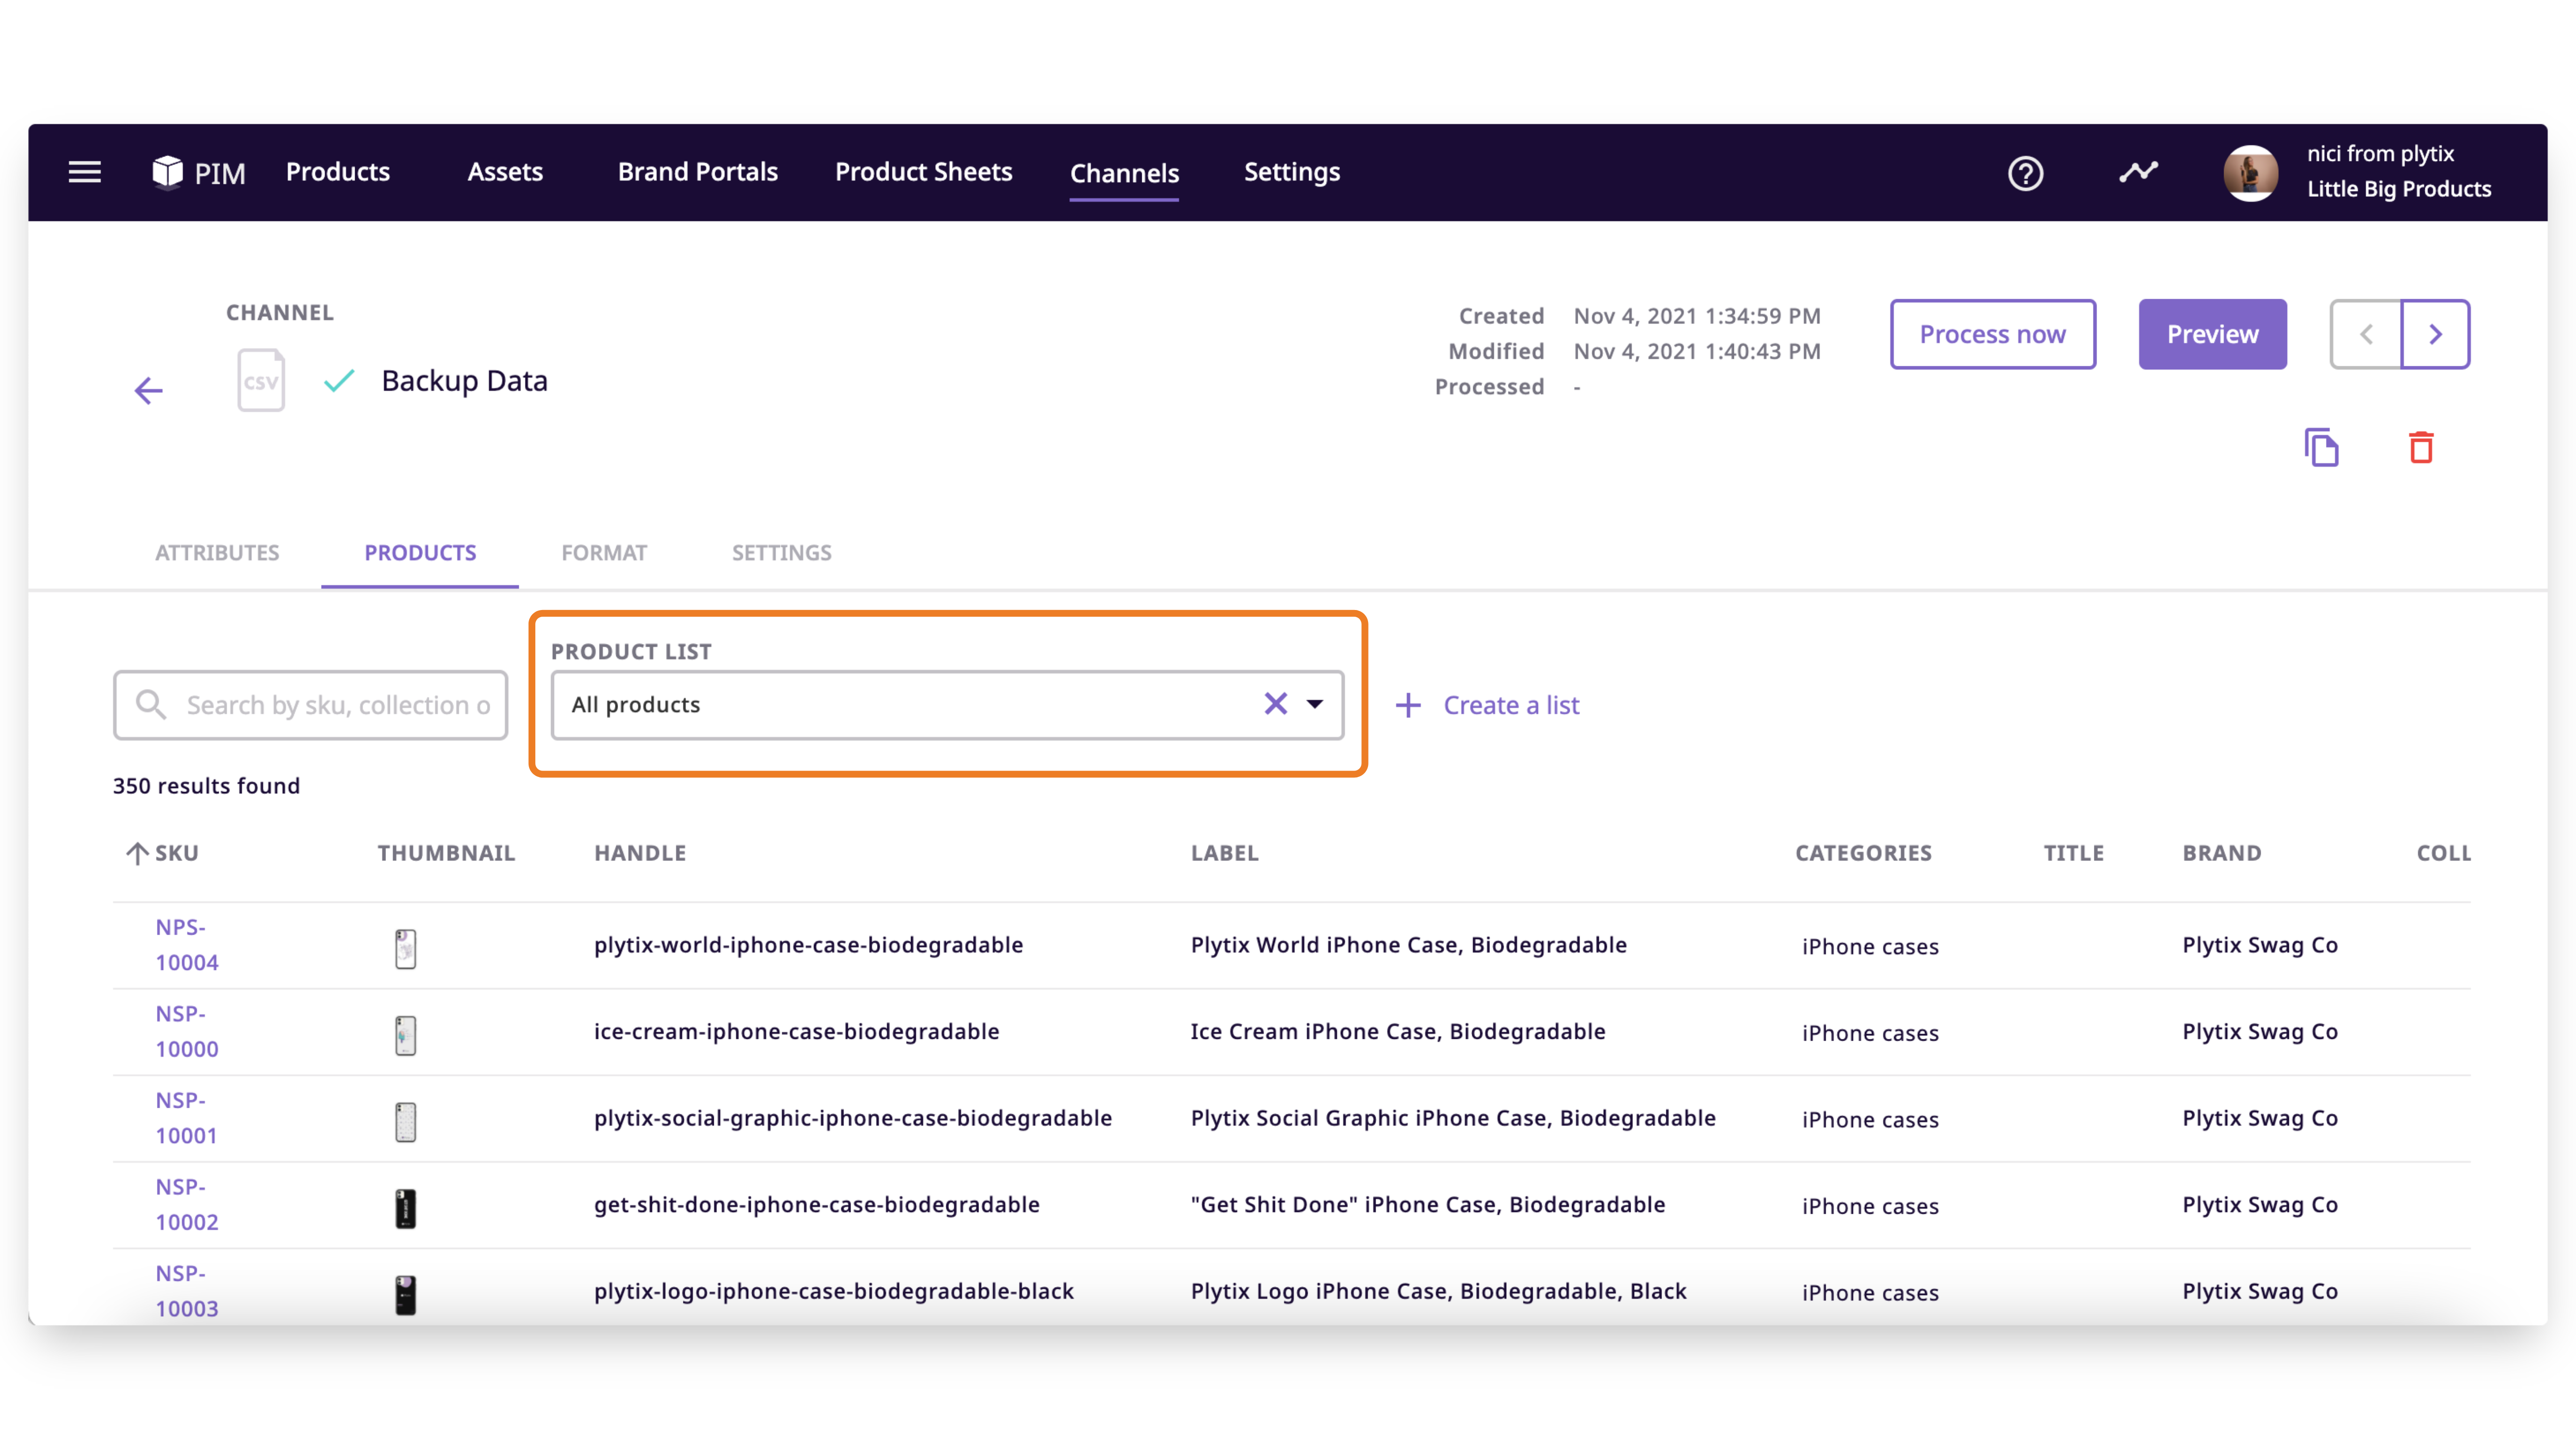
Task: Go to next channel chevron
Action: tap(2435, 334)
